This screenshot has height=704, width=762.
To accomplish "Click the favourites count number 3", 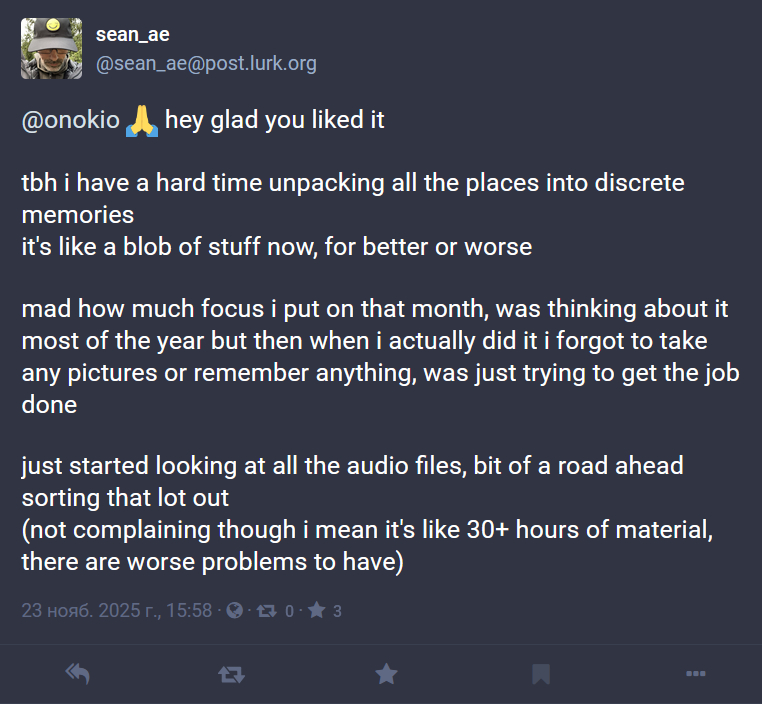I will pos(337,611).
